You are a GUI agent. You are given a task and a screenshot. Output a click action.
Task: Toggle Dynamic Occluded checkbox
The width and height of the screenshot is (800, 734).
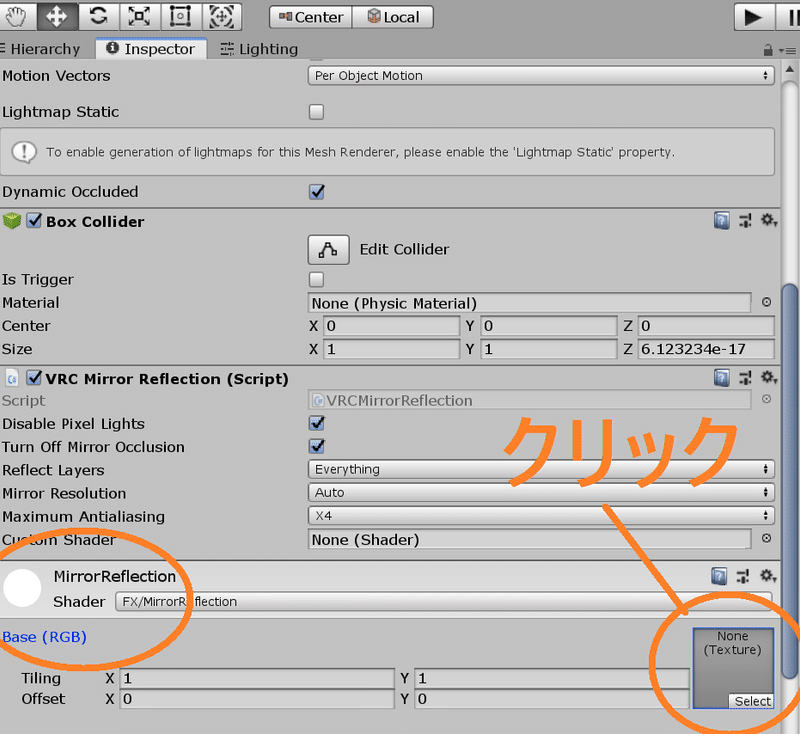[x=316, y=192]
